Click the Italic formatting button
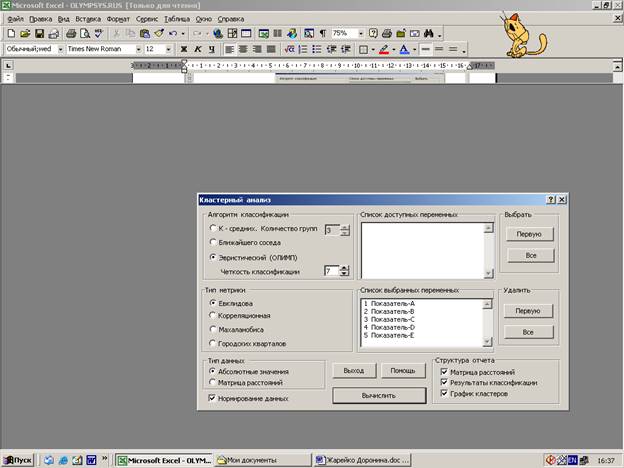 click(x=197, y=48)
